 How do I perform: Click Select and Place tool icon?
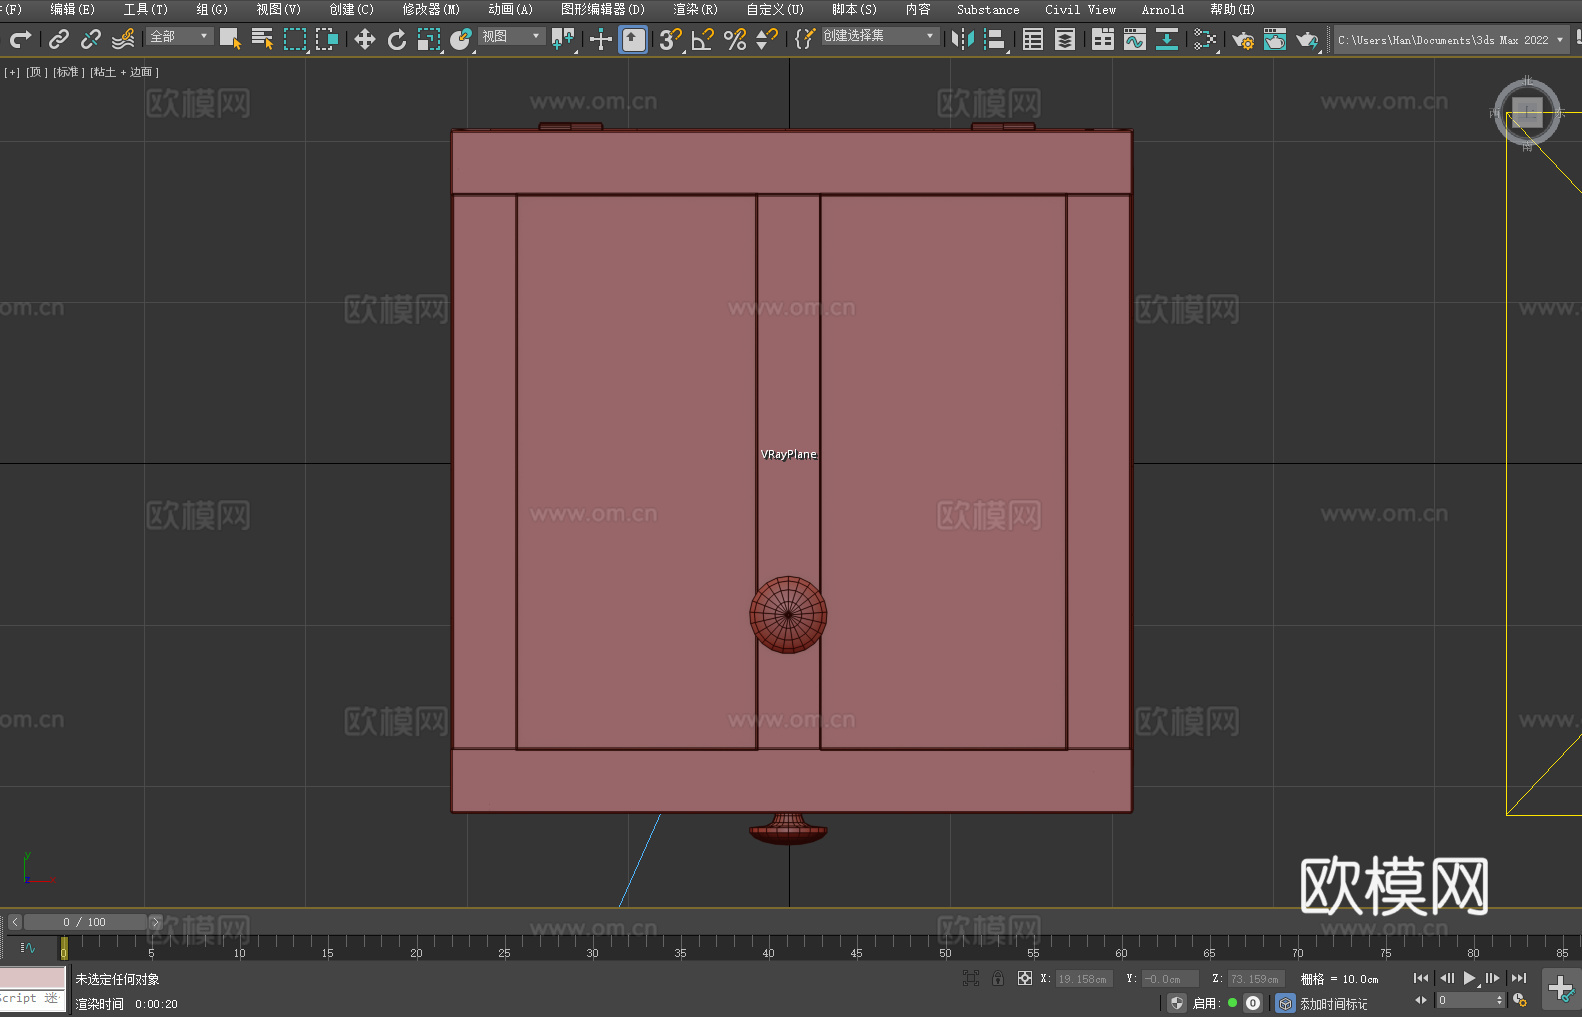click(x=461, y=39)
